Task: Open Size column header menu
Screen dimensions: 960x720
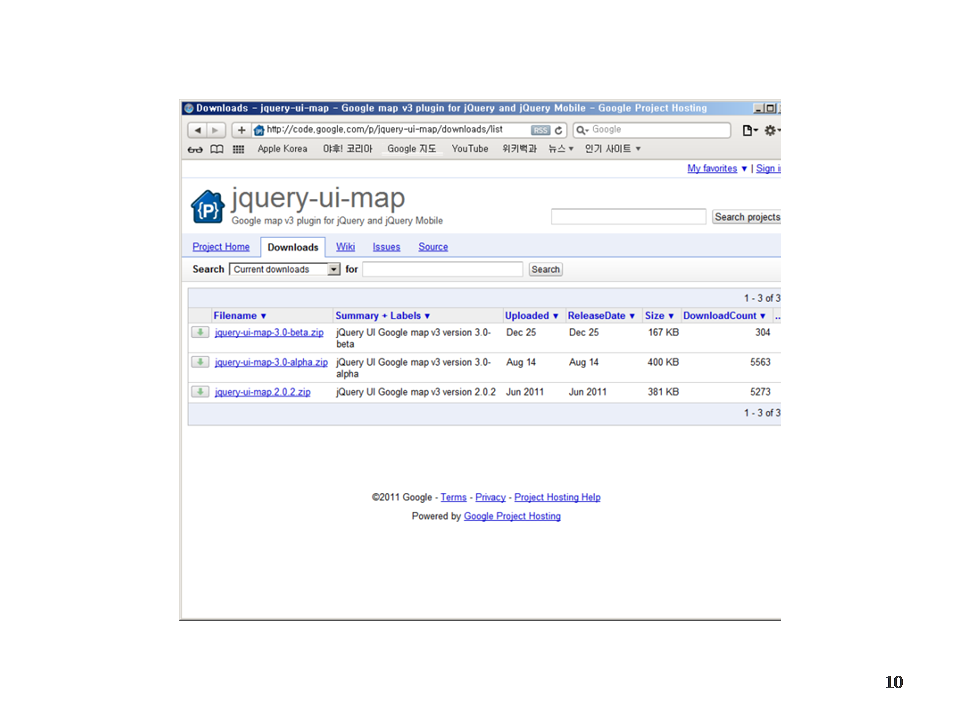Action: pyautogui.click(x=659, y=316)
